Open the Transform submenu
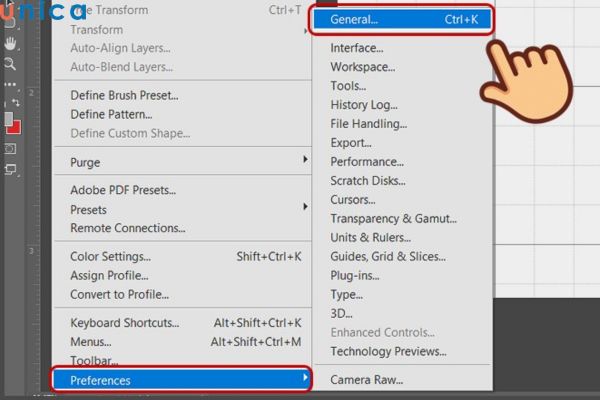Viewport: 600px width, 400px height. tap(183, 30)
